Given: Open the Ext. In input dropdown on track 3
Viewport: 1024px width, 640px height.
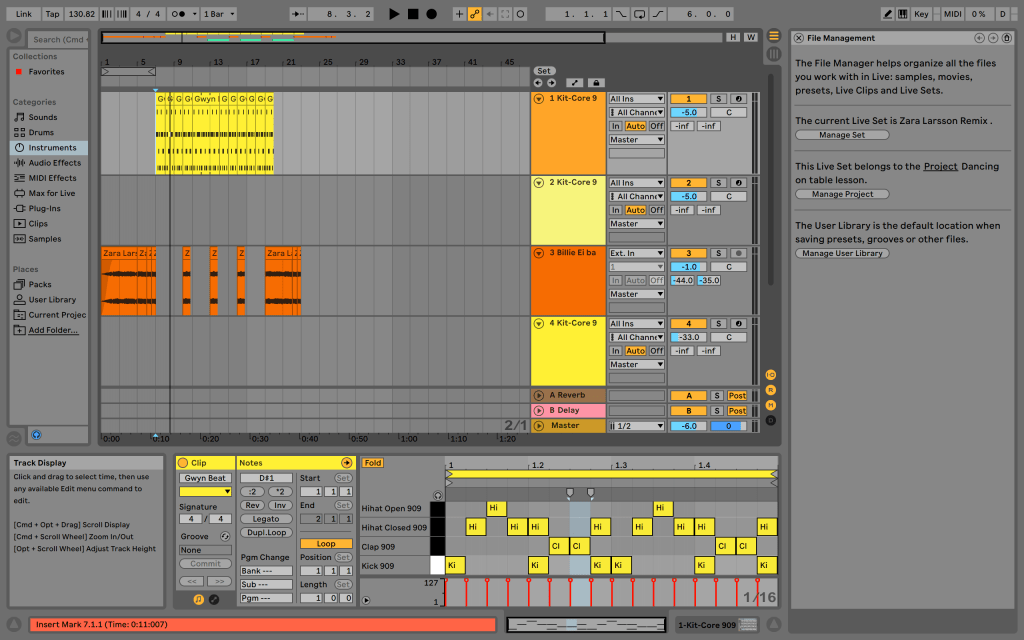Looking at the screenshot, I should 636,253.
